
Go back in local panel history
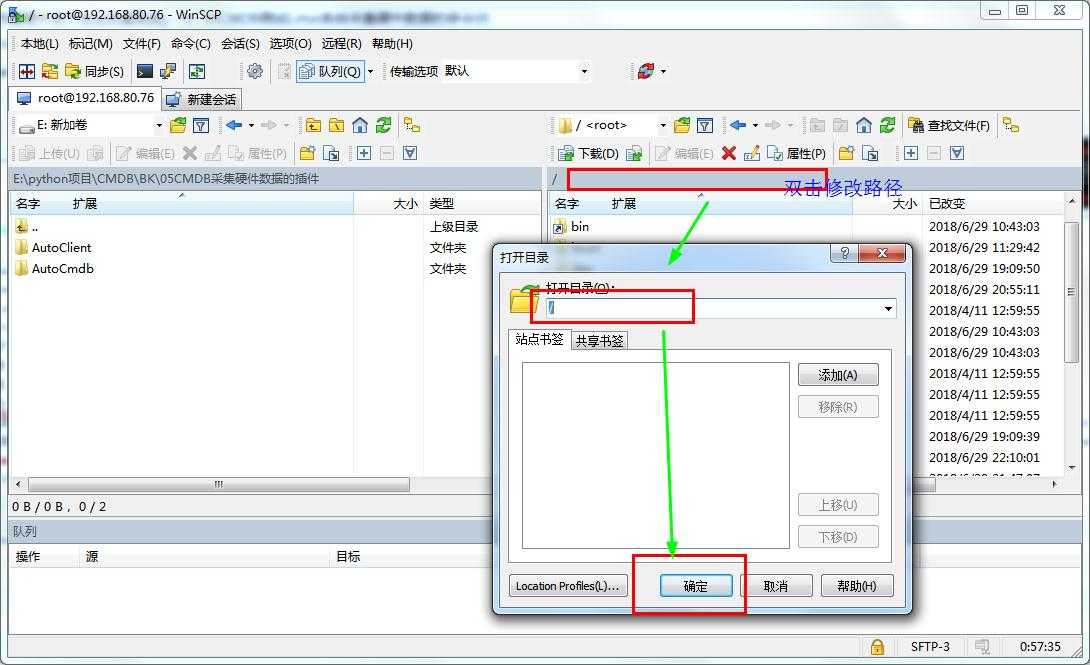pos(234,125)
